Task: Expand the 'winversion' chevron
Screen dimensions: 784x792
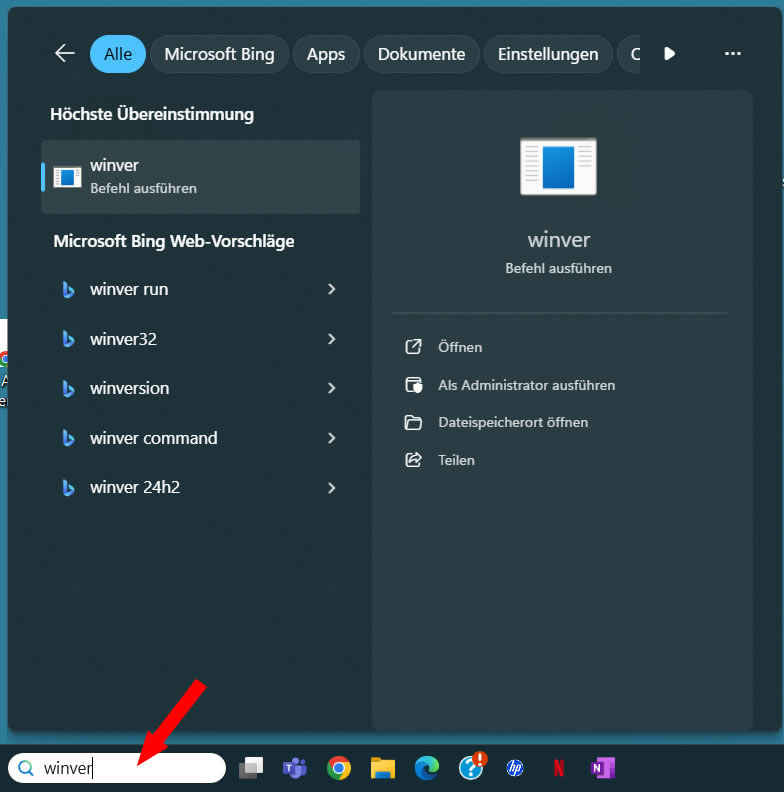Action: pos(331,388)
